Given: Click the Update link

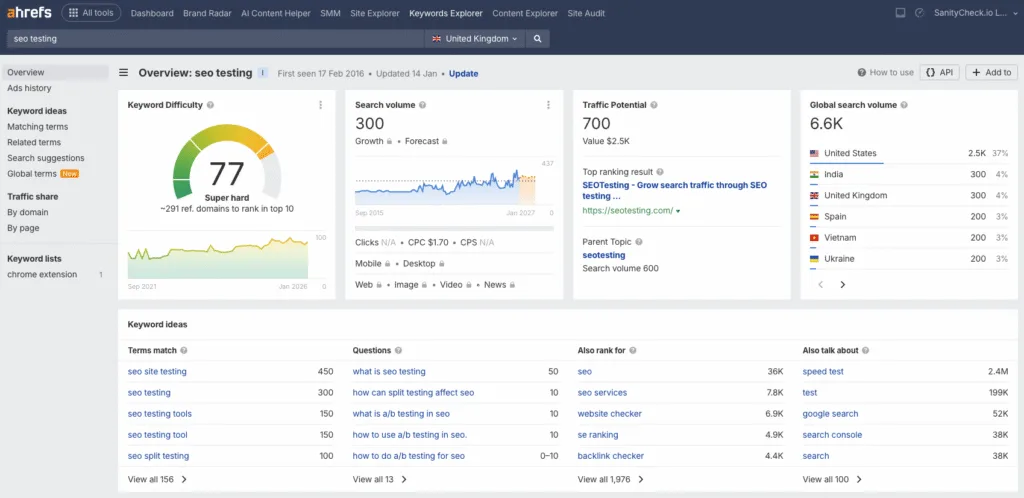Looking at the screenshot, I should (x=464, y=74).
